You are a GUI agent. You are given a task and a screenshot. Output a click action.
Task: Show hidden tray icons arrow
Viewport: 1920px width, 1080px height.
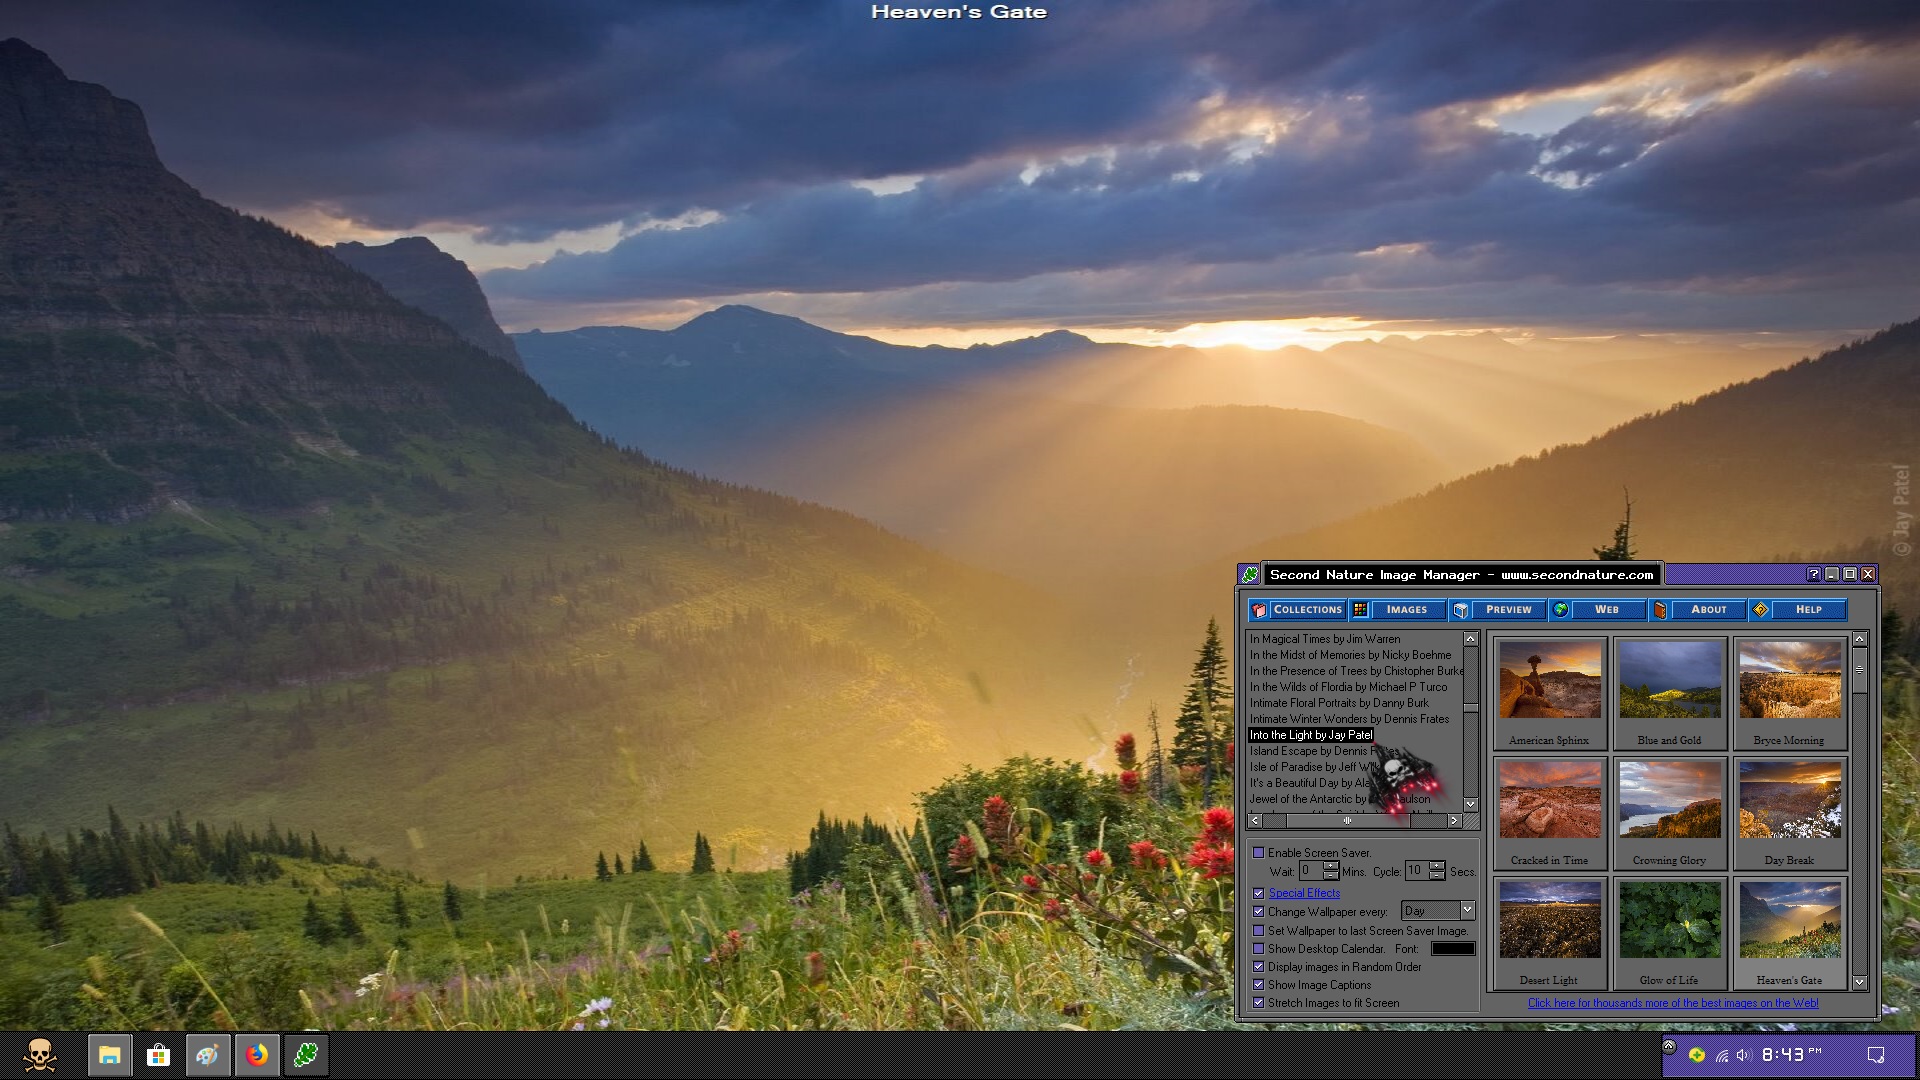(1668, 1045)
